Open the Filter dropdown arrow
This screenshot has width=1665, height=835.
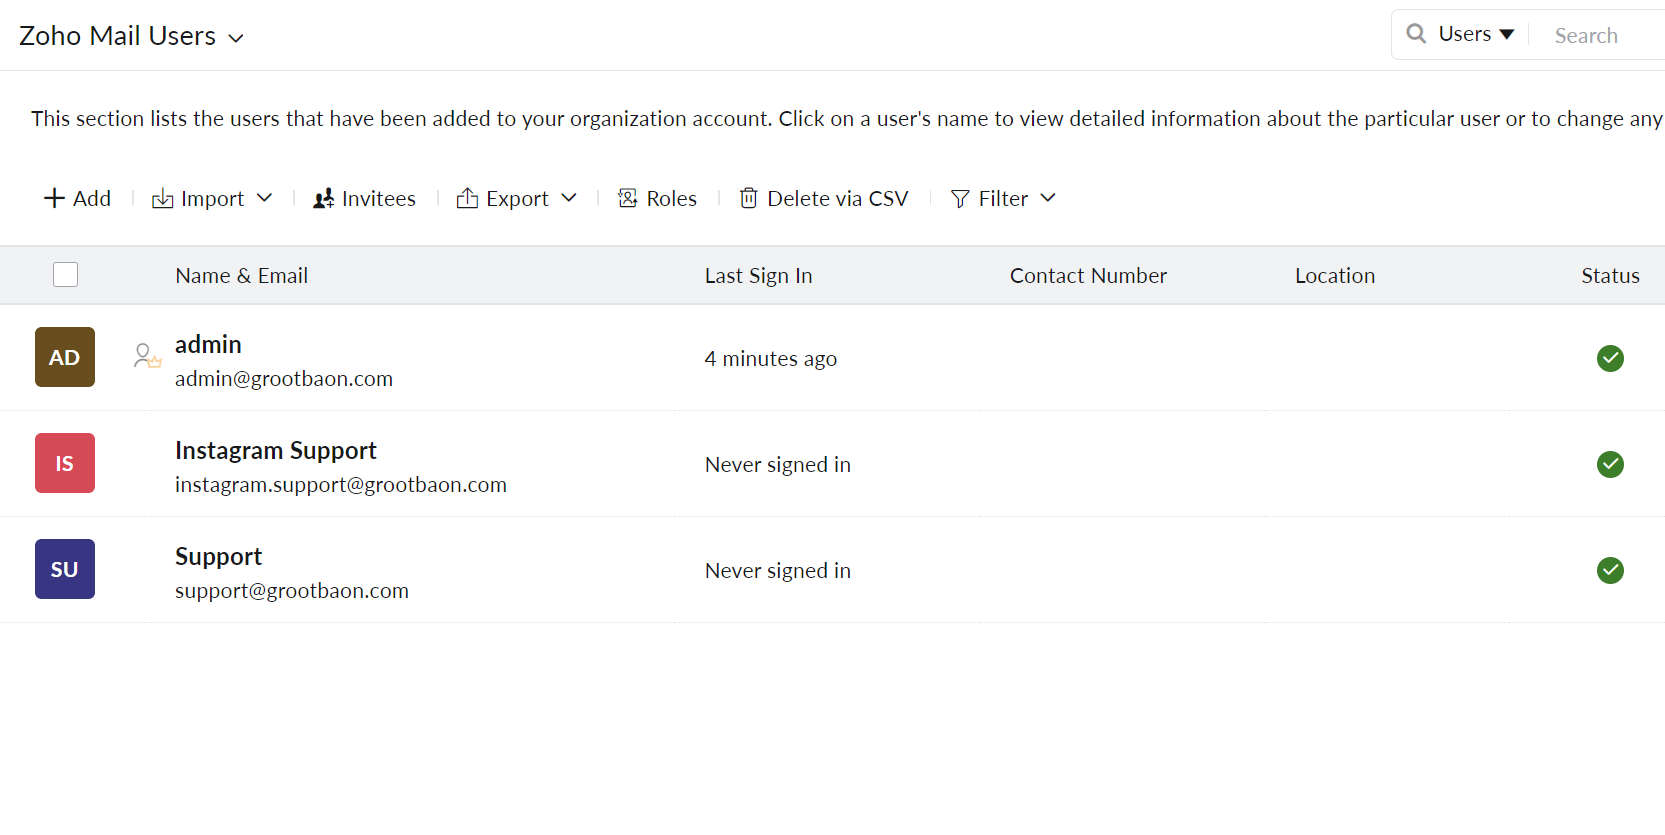coord(1048,198)
